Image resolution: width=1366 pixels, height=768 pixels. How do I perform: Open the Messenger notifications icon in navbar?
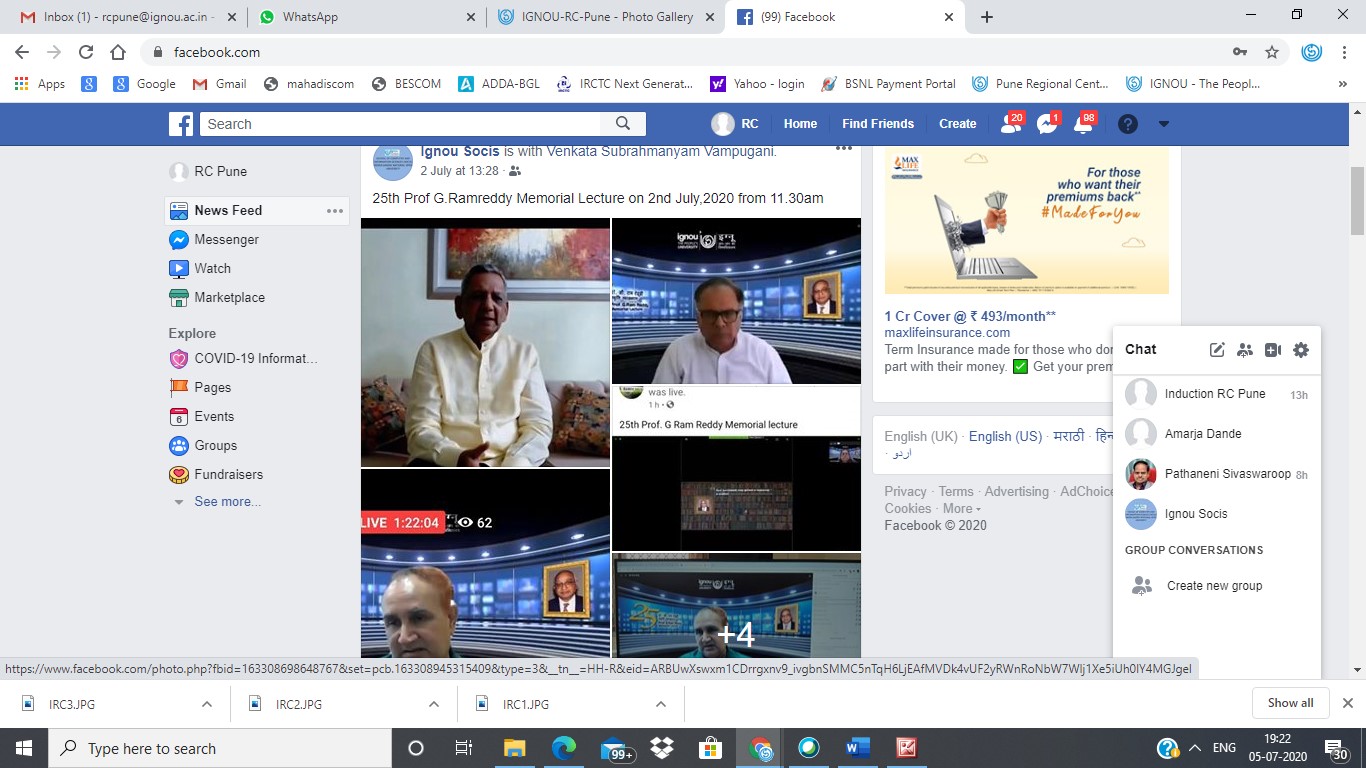(x=1047, y=124)
